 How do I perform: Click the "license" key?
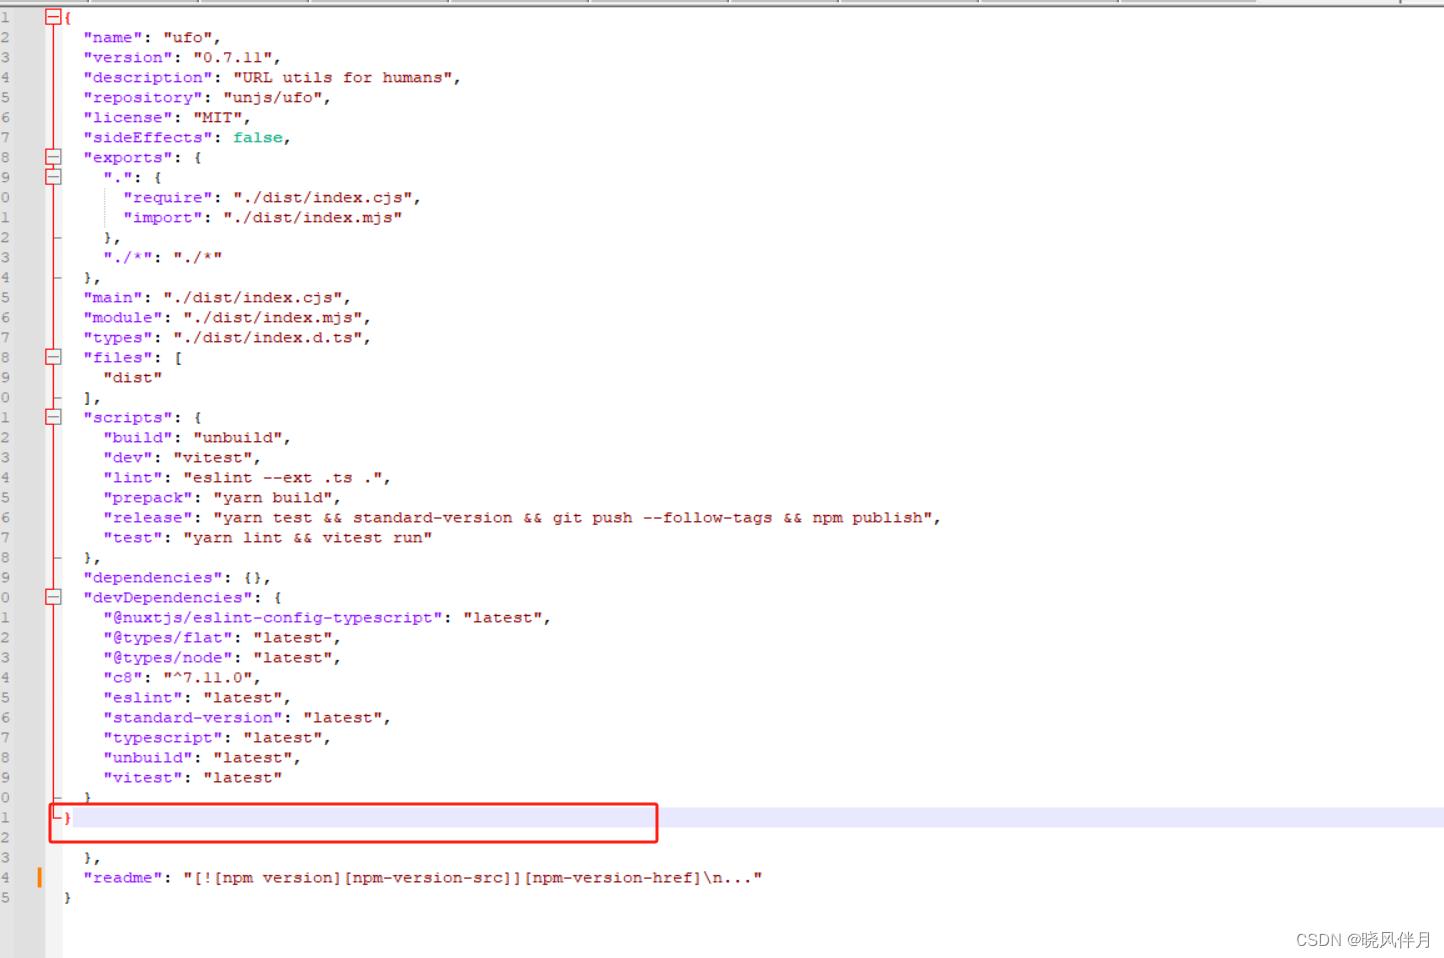(x=128, y=118)
